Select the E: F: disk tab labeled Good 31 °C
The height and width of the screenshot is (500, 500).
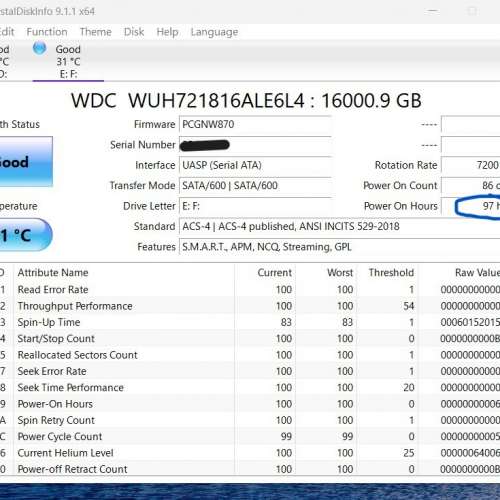tap(68, 61)
